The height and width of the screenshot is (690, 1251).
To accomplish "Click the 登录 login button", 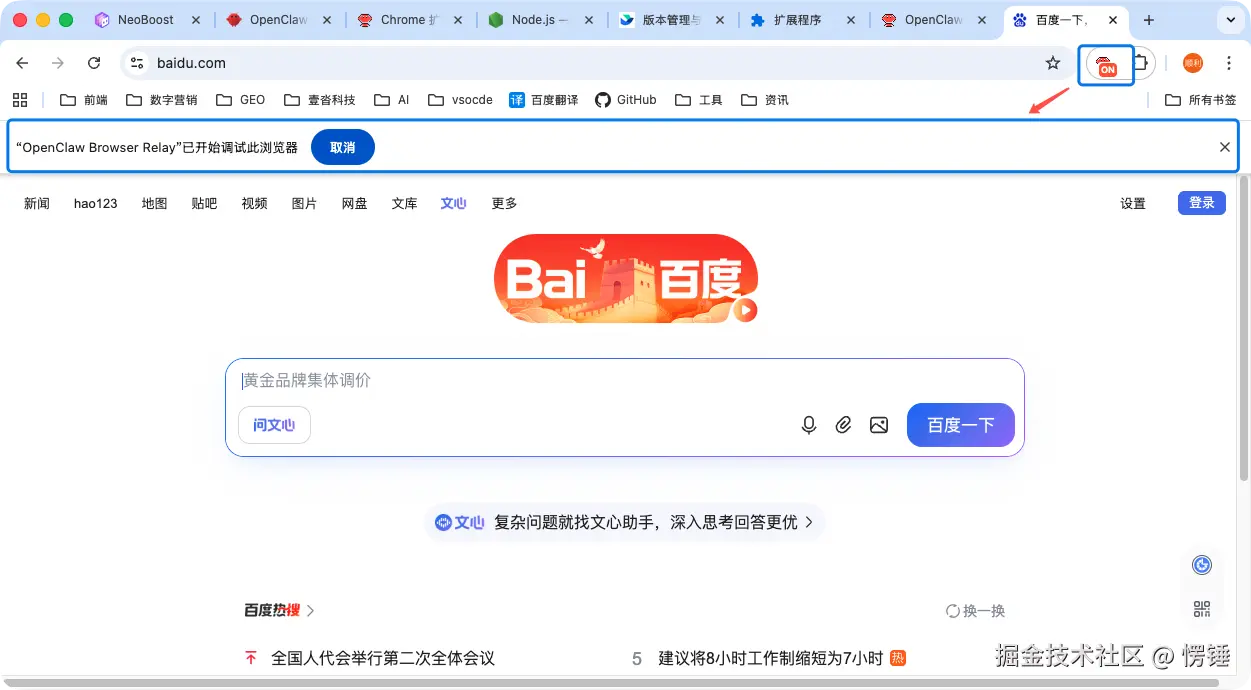I will click(1202, 203).
